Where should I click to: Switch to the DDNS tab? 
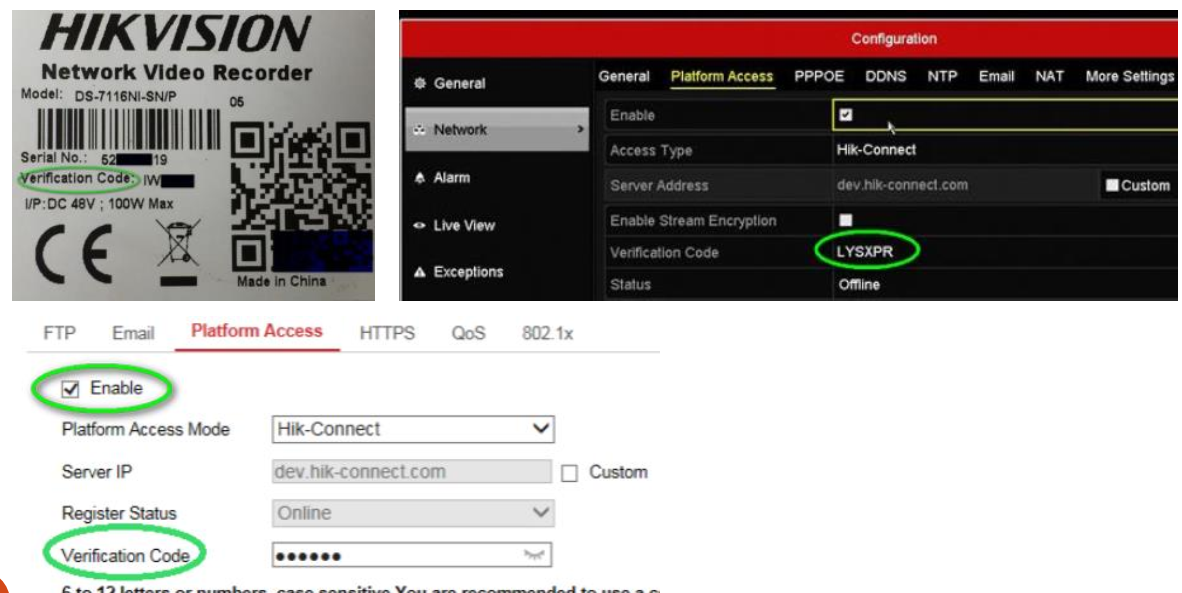(x=886, y=76)
